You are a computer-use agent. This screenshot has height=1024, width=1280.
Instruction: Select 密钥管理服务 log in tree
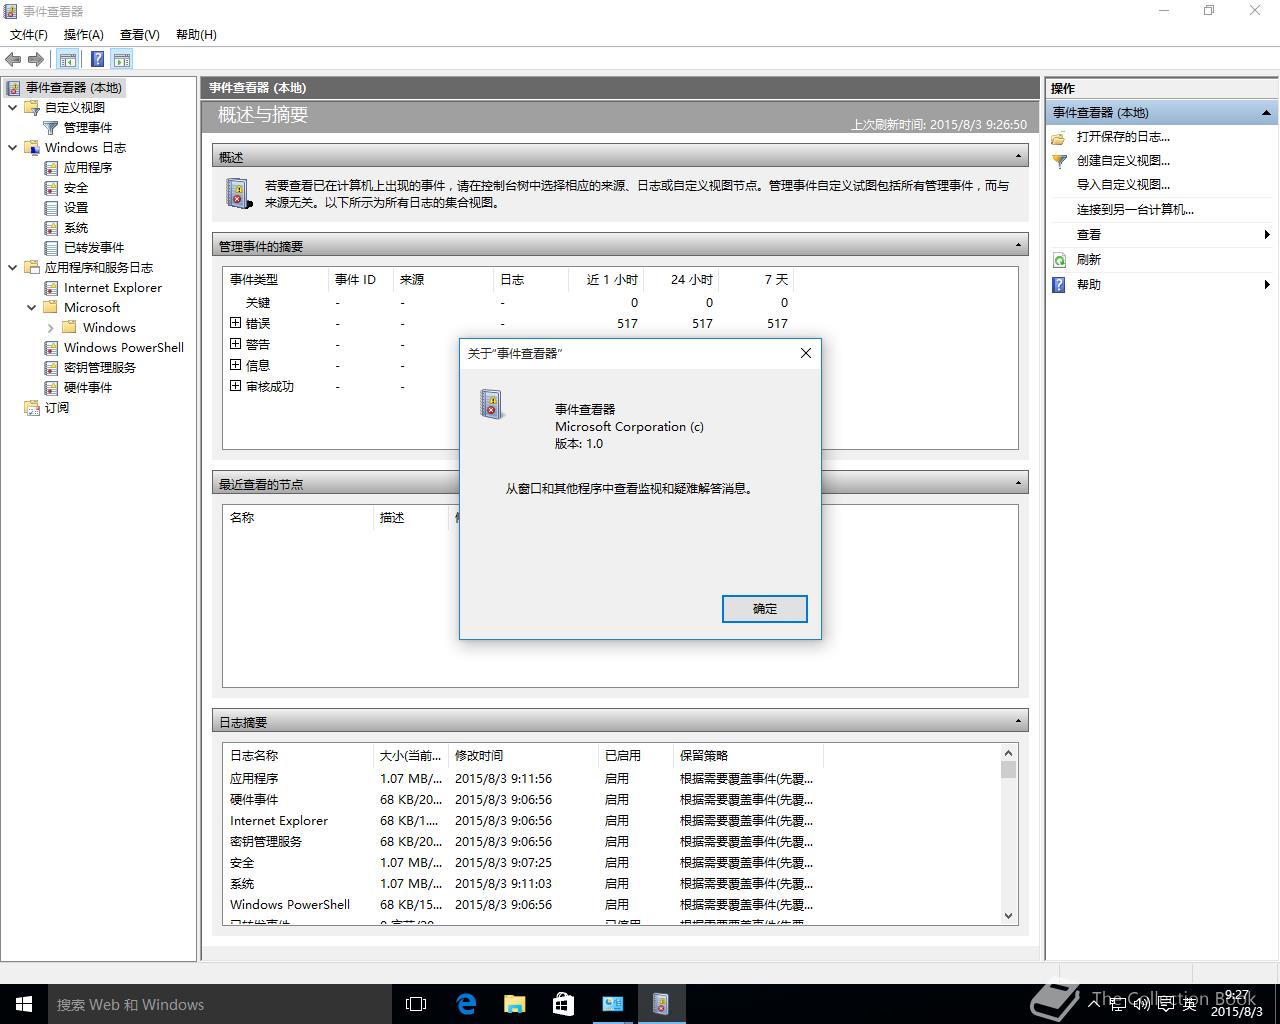click(x=100, y=367)
